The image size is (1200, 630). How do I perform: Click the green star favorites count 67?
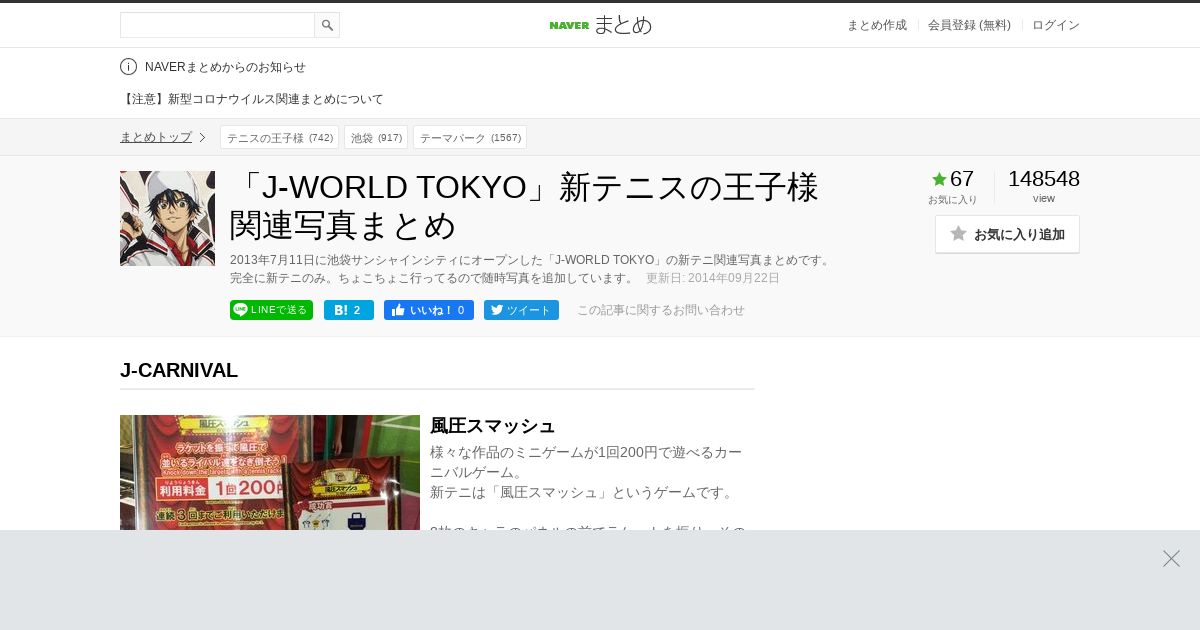coord(952,179)
